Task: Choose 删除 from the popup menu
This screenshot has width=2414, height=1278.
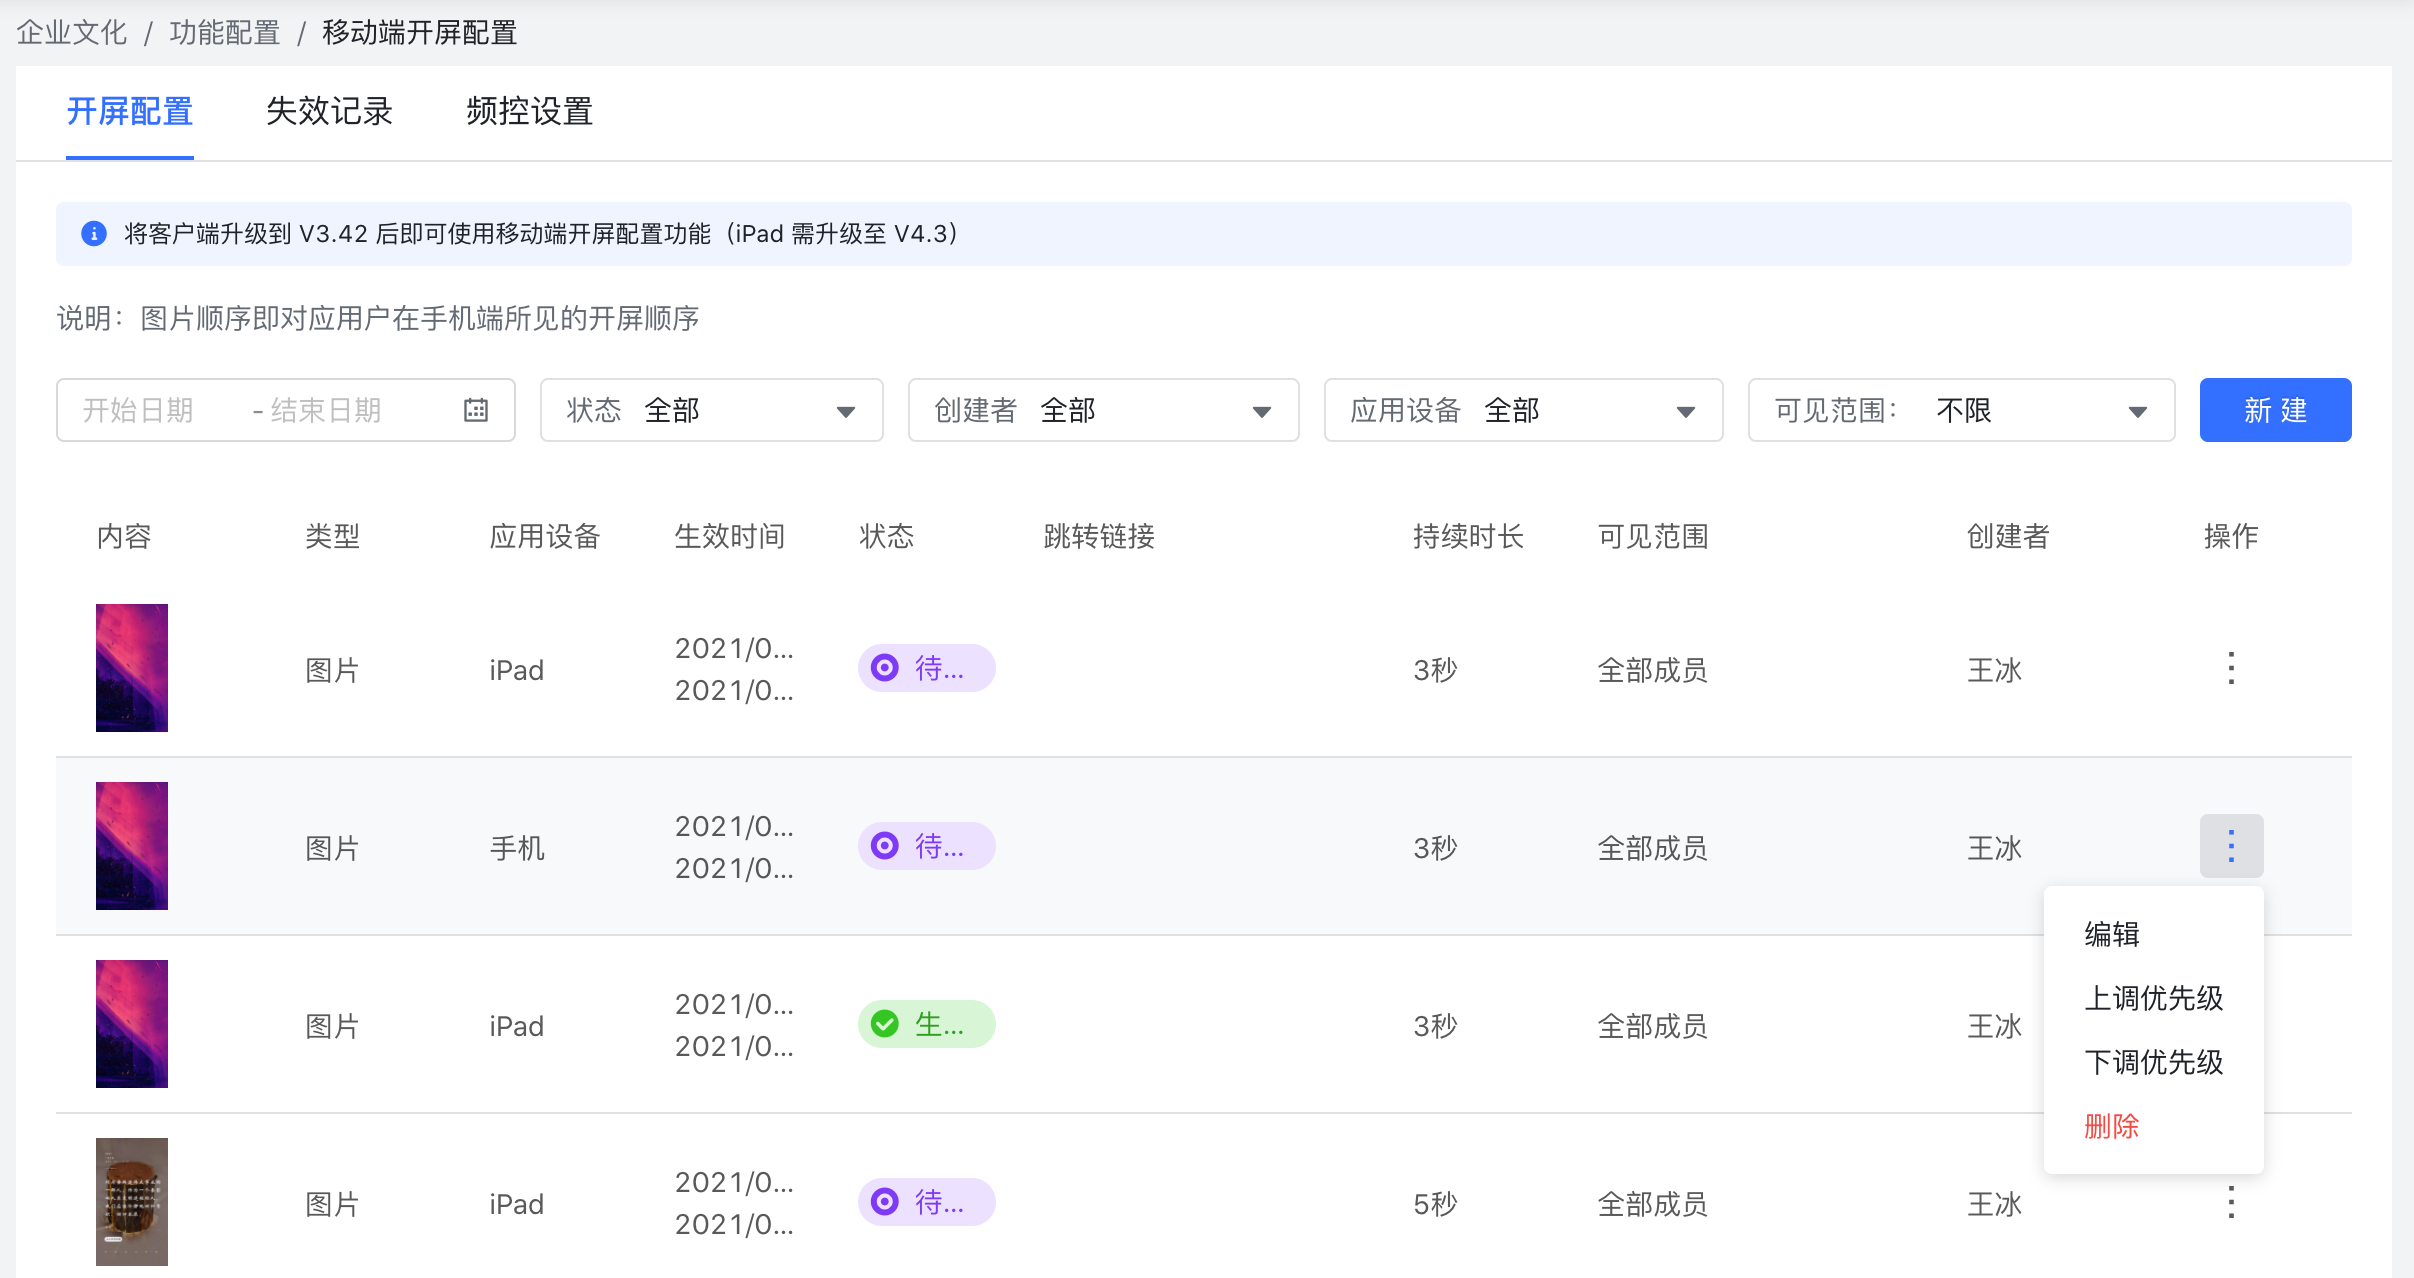Action: point(2111,1126)
